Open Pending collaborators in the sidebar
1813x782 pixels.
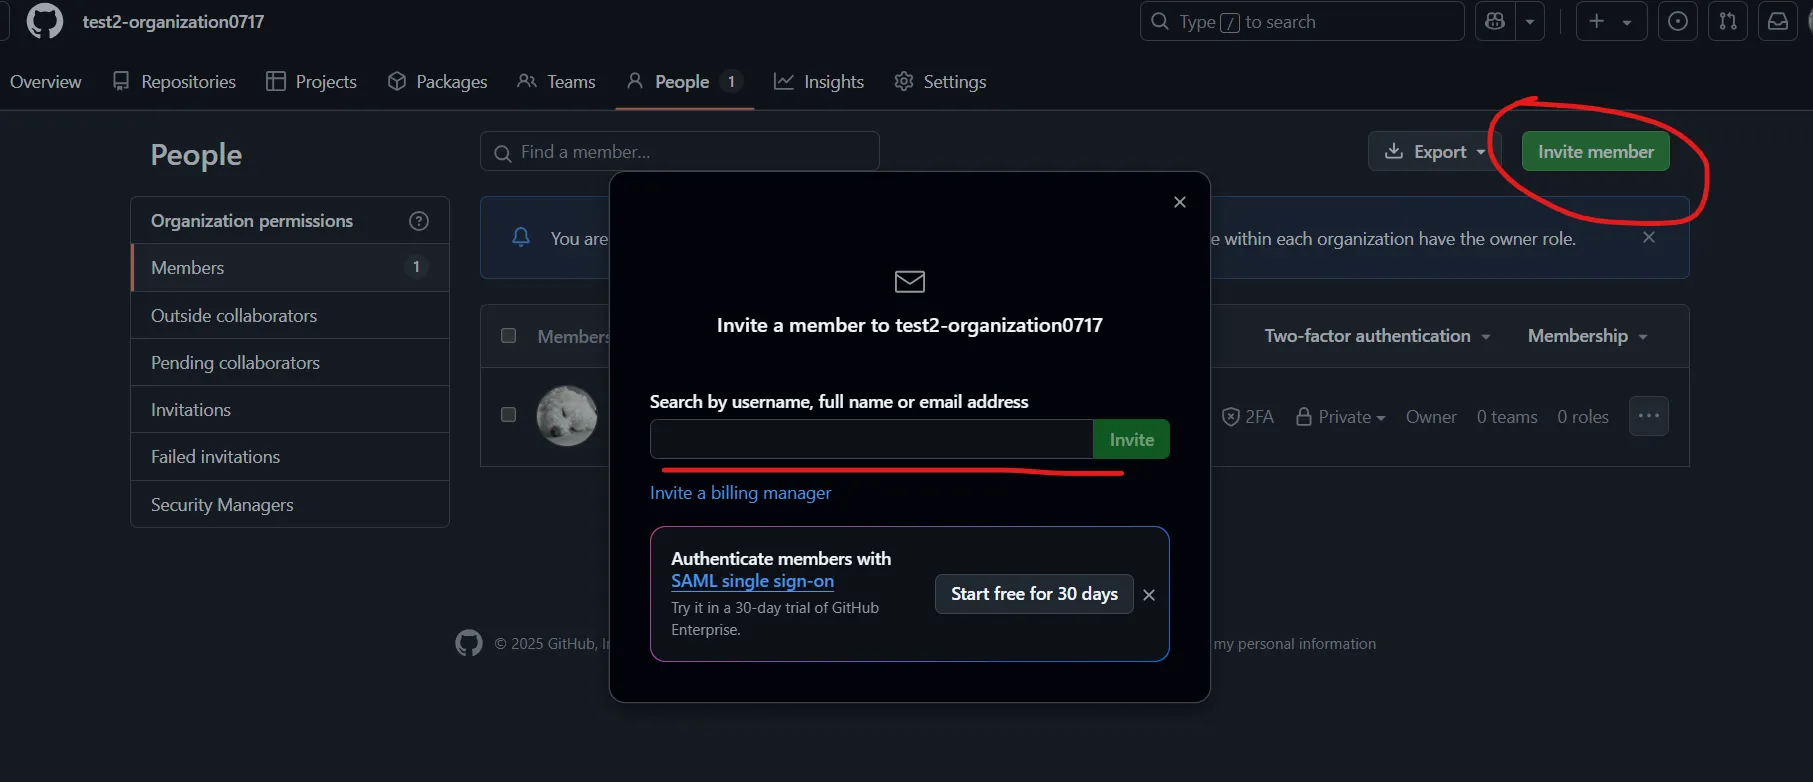(x=290, y=363)
